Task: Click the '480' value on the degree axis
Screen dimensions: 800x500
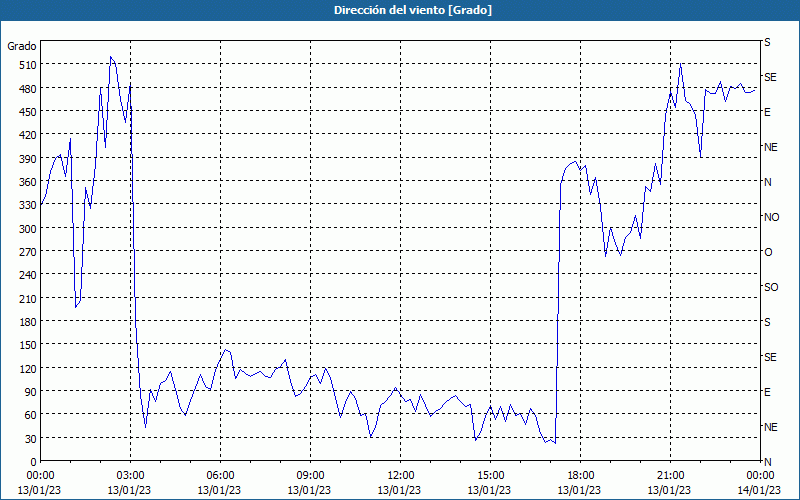Action: coord(28,88)
